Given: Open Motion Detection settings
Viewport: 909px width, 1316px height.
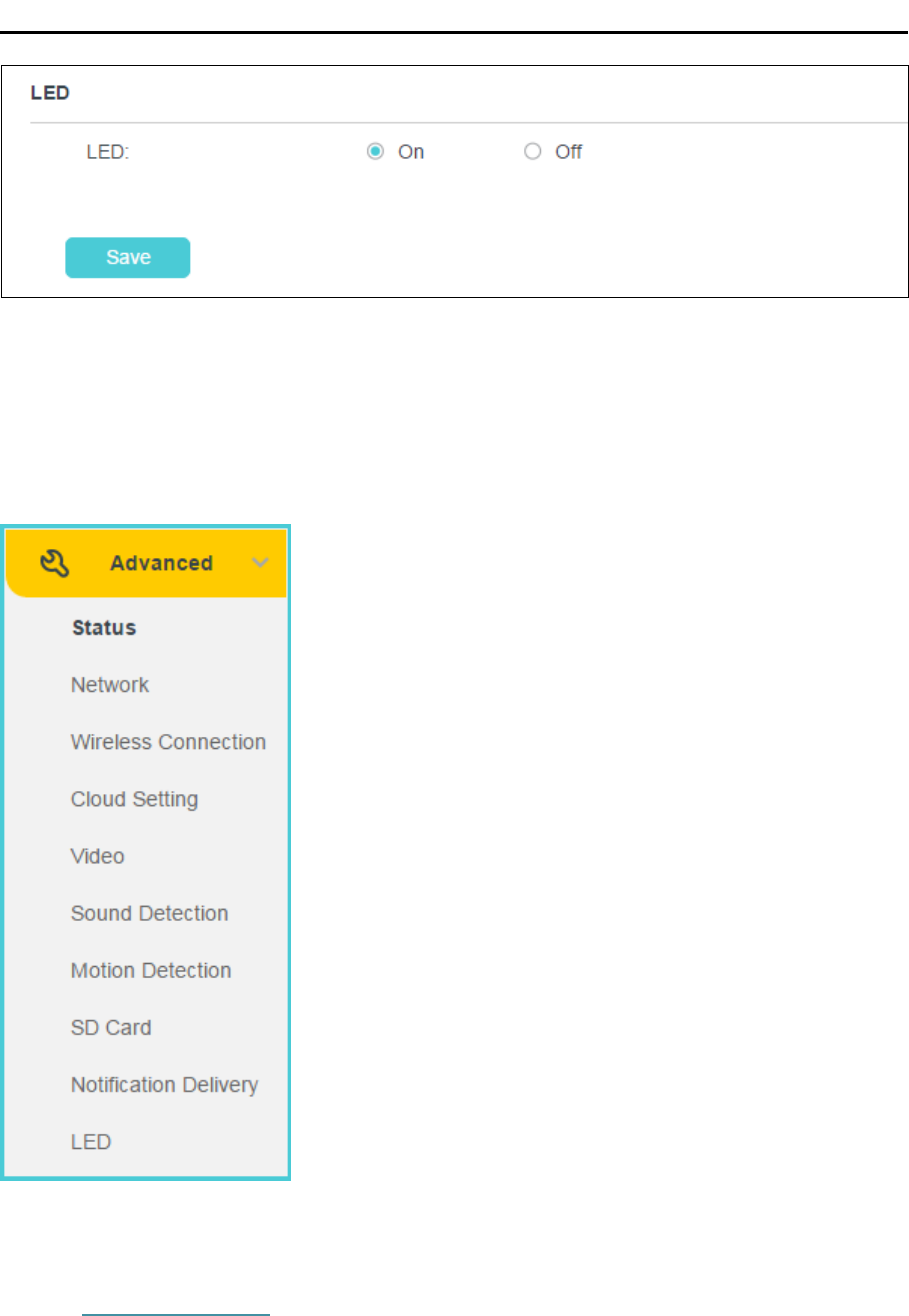Looking at the screenshot, I should click(151, 970).
